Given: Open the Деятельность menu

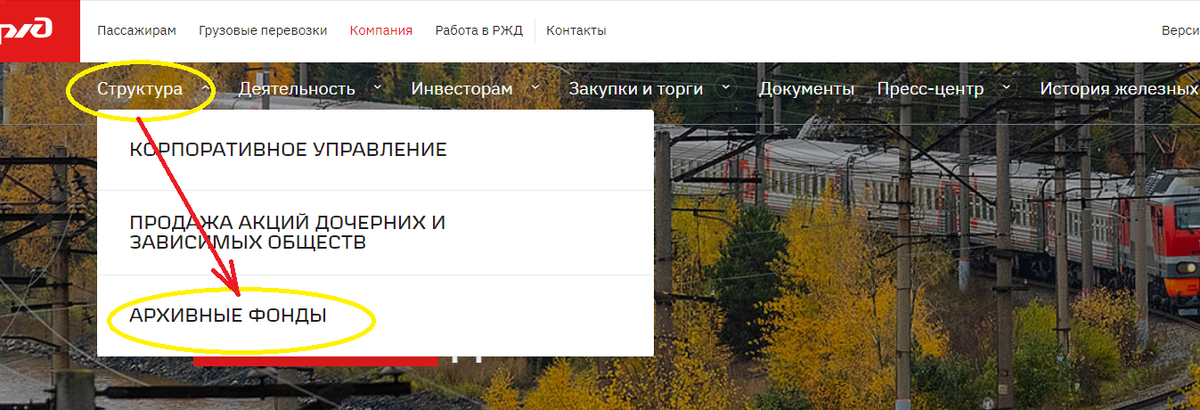Looking at the screenshot, I should (x=297, y=89).
